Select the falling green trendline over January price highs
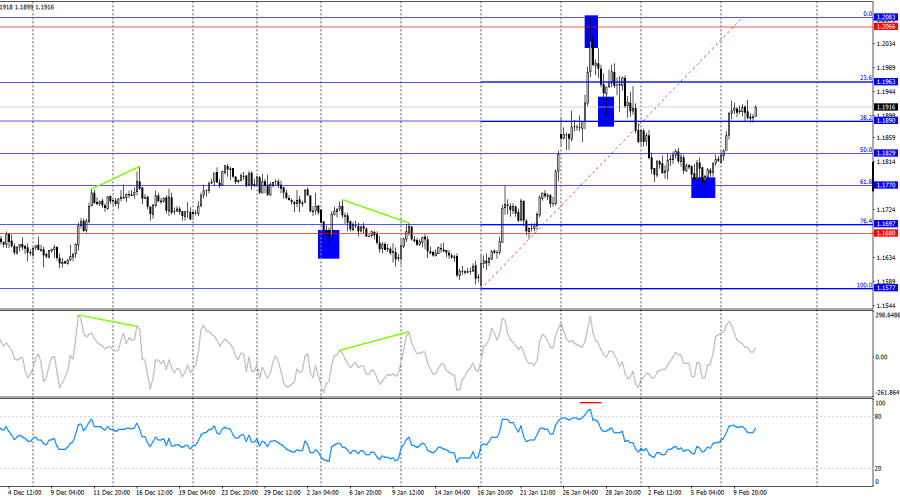Screen dimensions: 900x500 click(375, 211)
